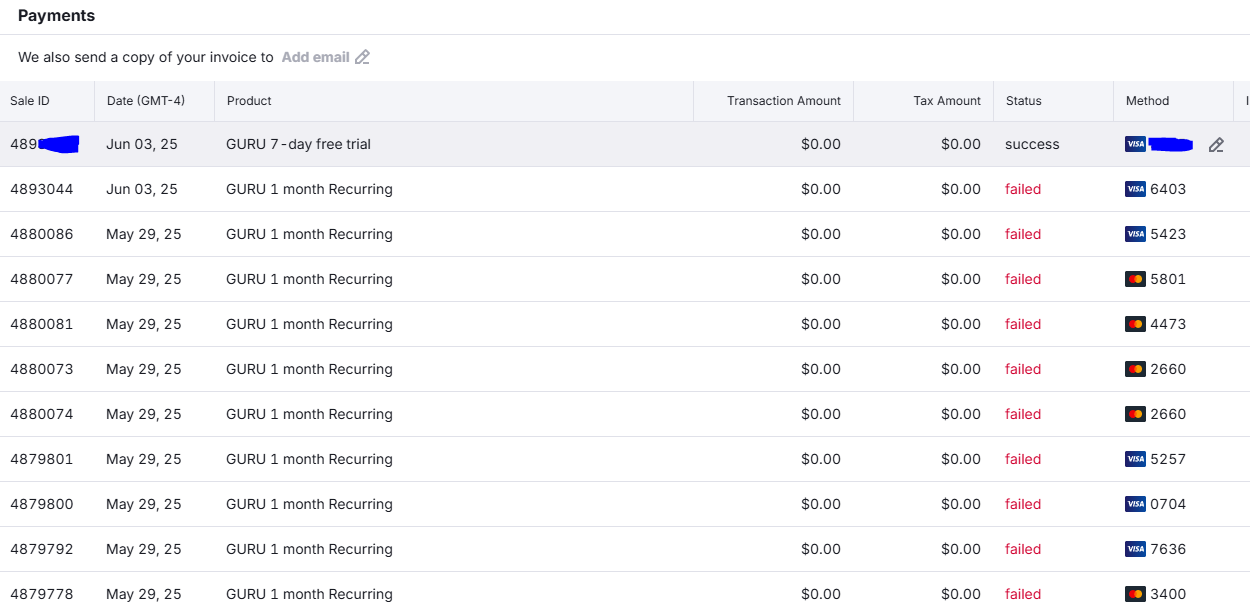Select sale ID 4880073
The width and height of the screenshot is (1250, 607).
(x=42, y=369)
